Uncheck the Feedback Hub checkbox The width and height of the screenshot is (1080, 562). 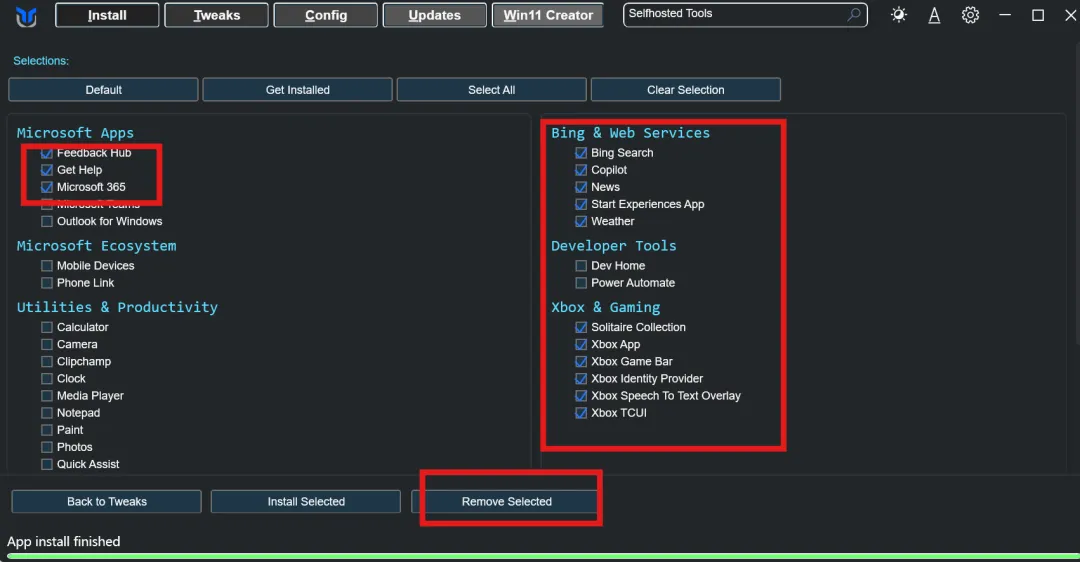[x=47, y=153]
